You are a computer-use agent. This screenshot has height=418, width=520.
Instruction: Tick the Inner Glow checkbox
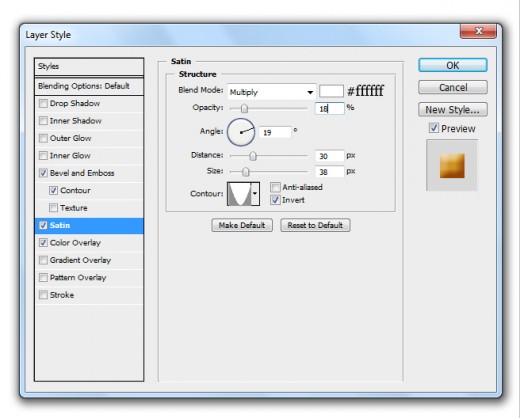[x=43, y=155]
